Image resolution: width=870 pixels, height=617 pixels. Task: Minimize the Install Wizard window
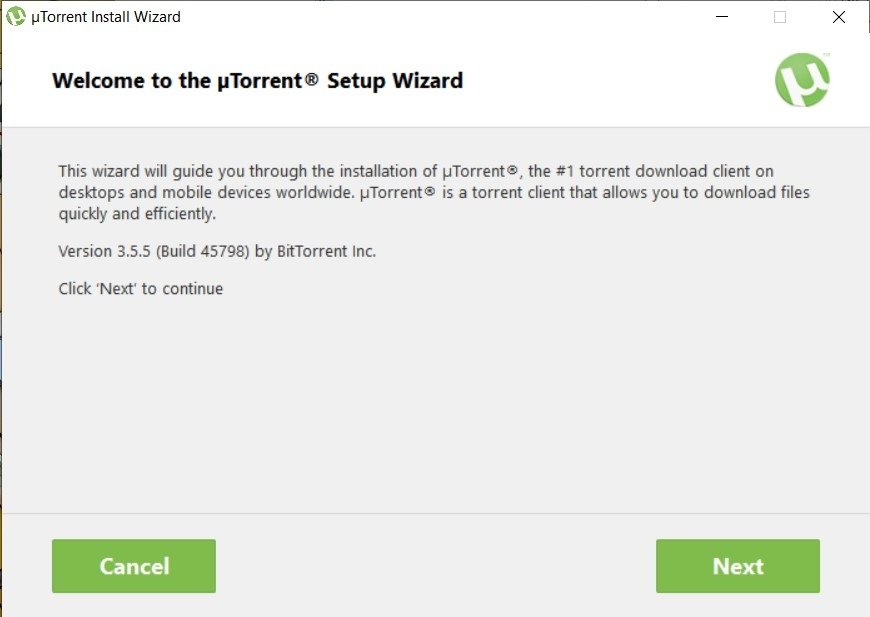pos(722,17)
